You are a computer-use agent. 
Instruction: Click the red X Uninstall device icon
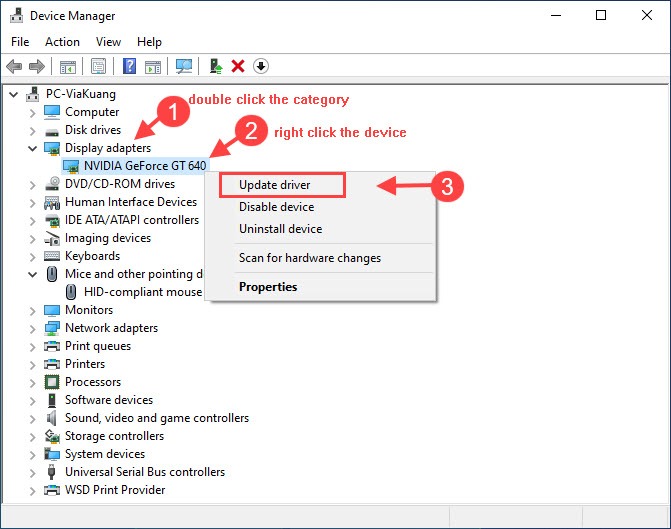click(238, 66)
